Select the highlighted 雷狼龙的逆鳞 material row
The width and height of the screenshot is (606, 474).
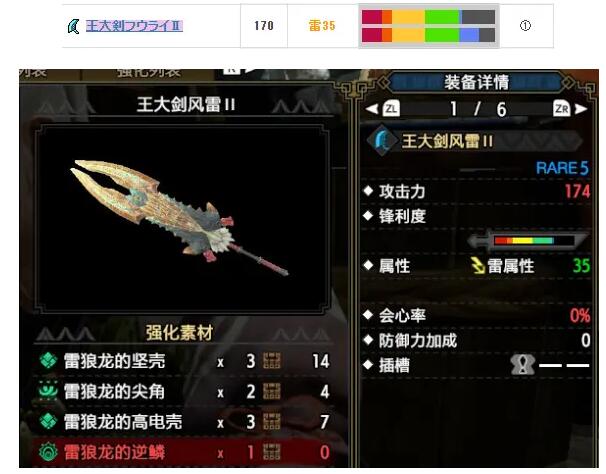click(x=183, y=452)
